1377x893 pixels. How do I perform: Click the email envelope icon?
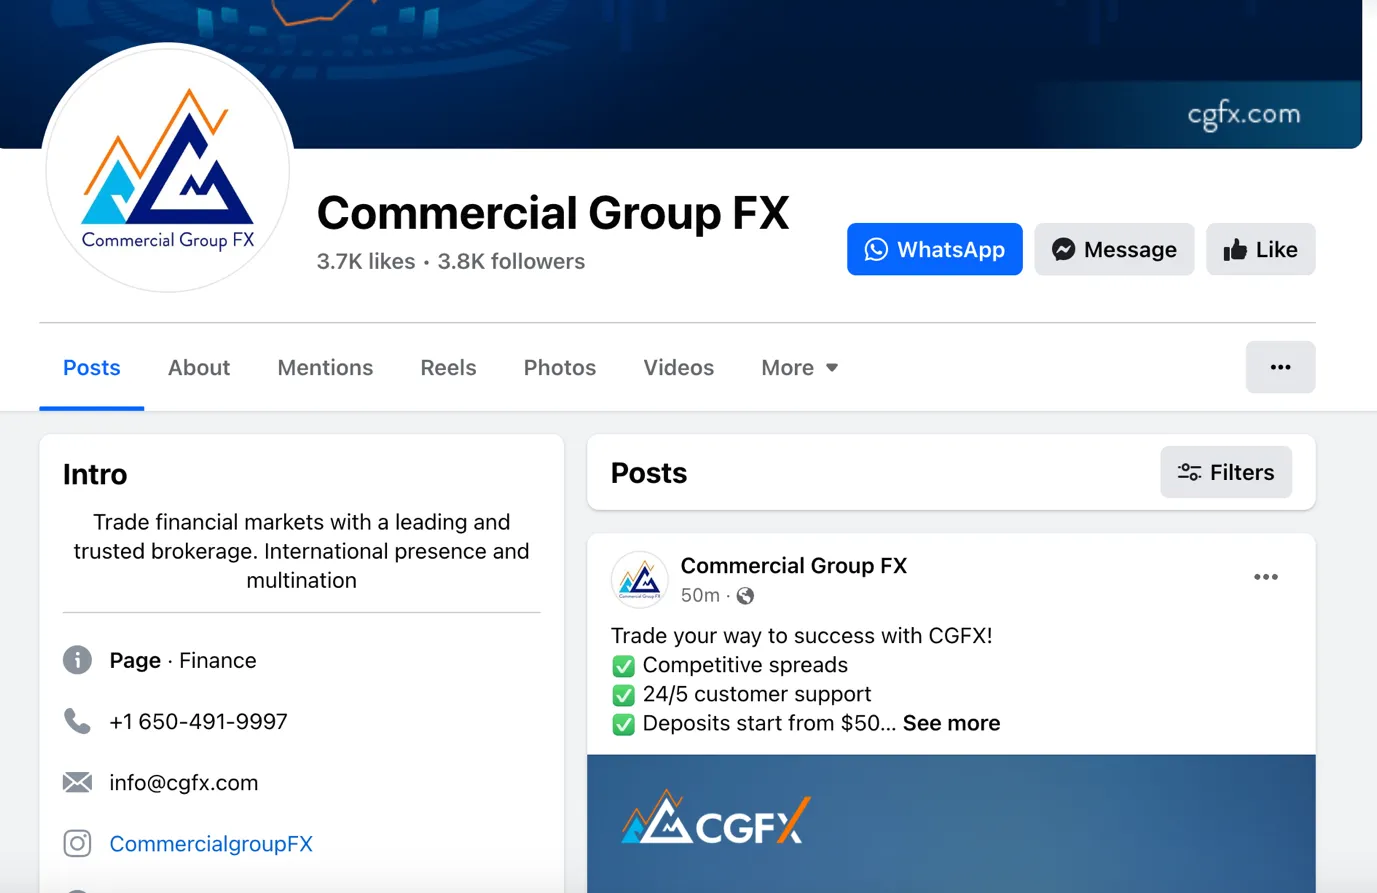77,782
